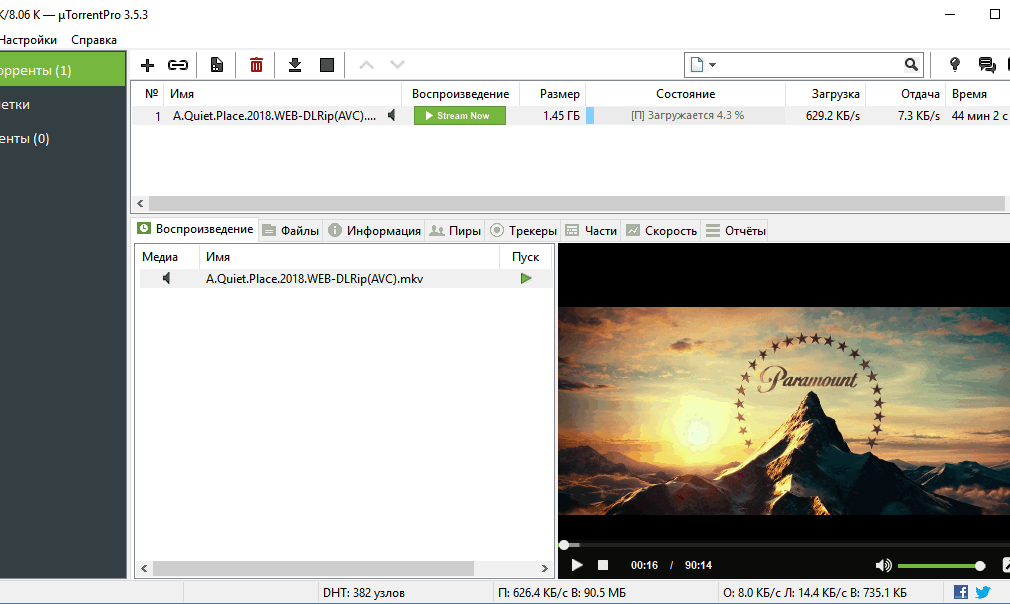The width and height of the screenshot is (1010, 604).
Task: Click file list horizontal scrollbar thumb
Action: pyautogui.click(x=314, y=569)
